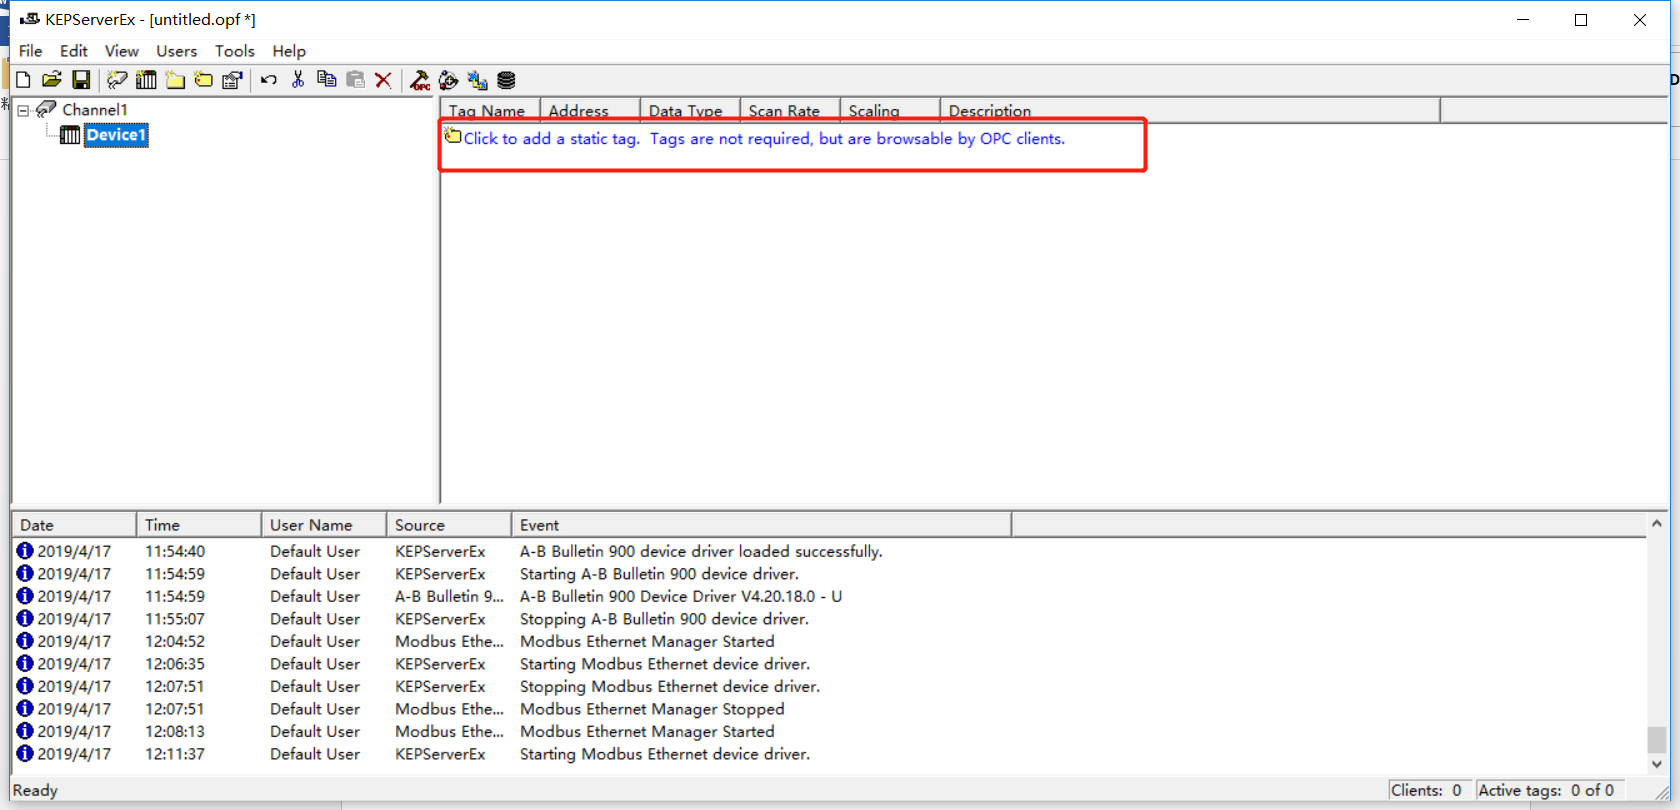
Task: Click the event log Source column header
Action: click(x=449, y=524)
